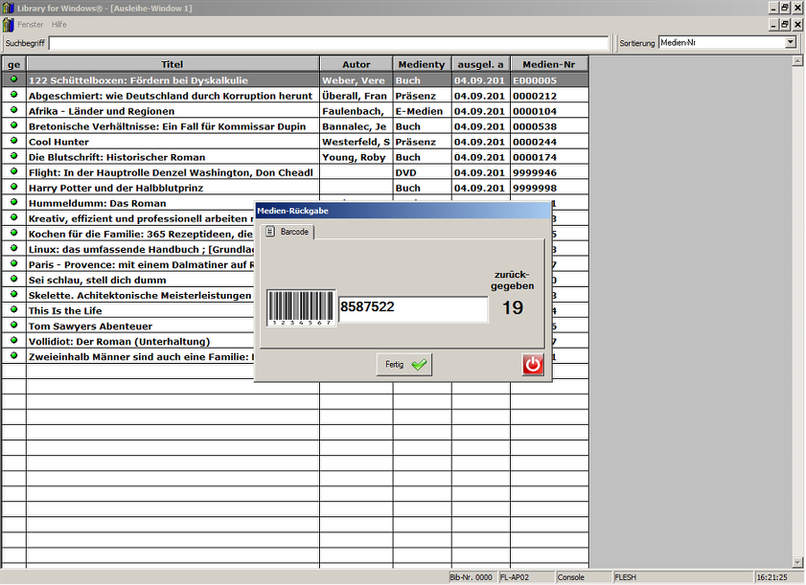Open the Hilfe menu
Viewport: 806px width, 585px height.
(x=59, y=24)
